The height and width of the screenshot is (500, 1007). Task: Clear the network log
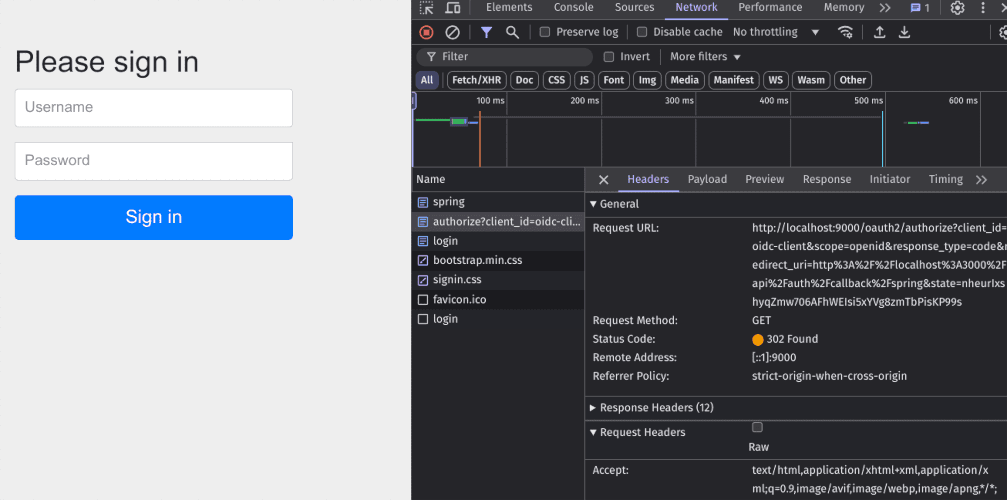click(453, 32)
